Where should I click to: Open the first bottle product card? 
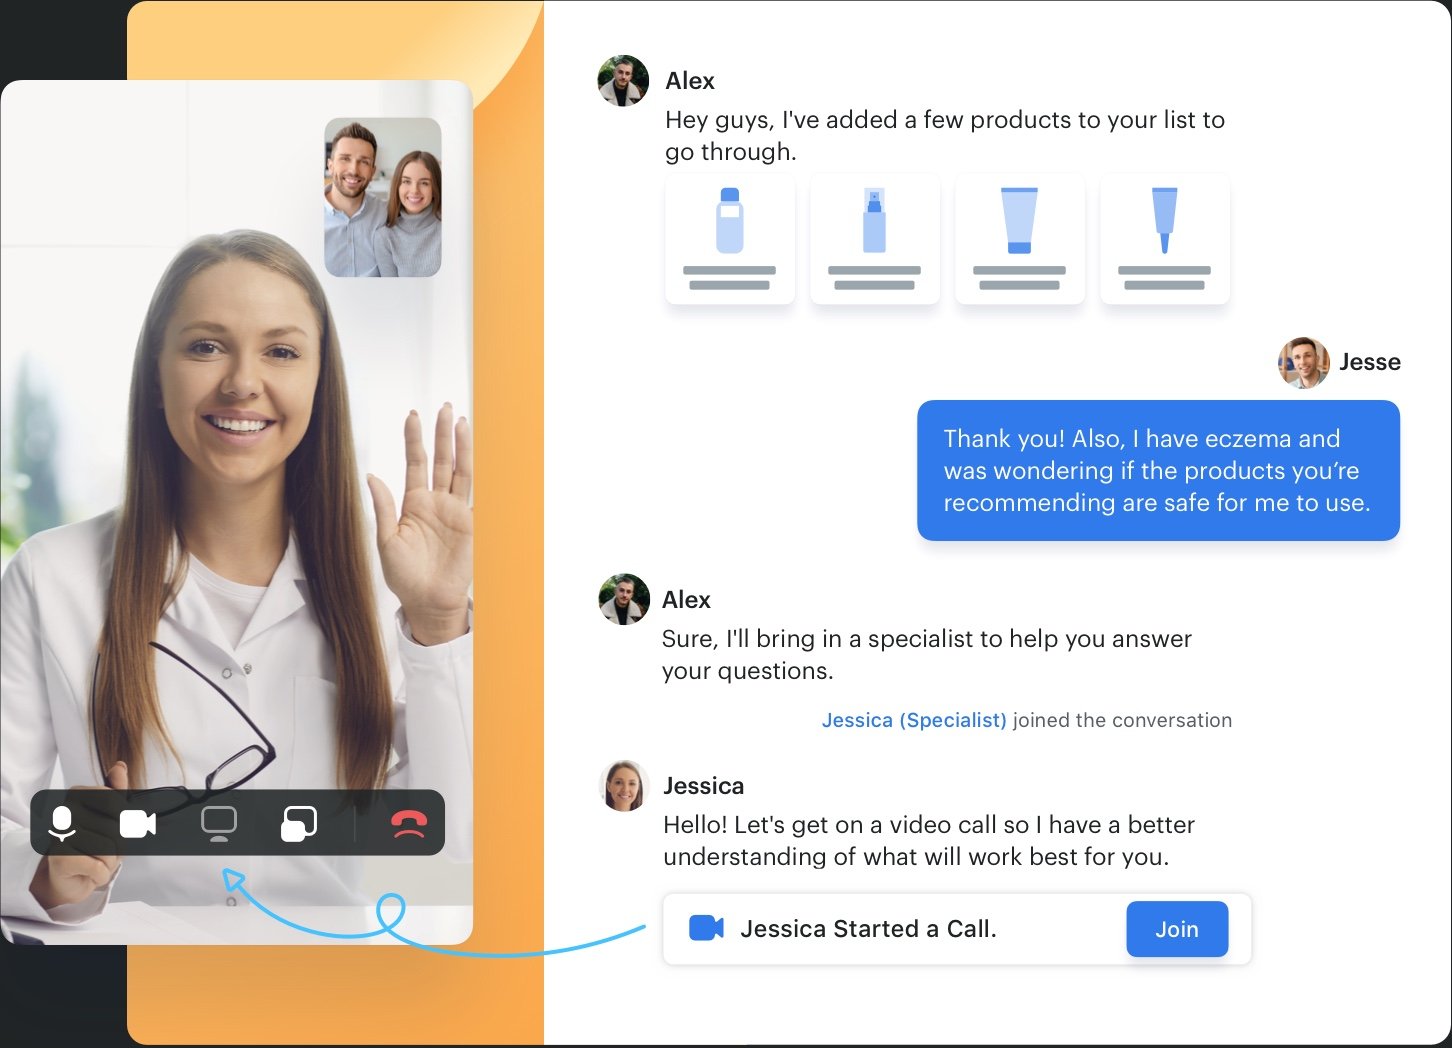point(729,239)
